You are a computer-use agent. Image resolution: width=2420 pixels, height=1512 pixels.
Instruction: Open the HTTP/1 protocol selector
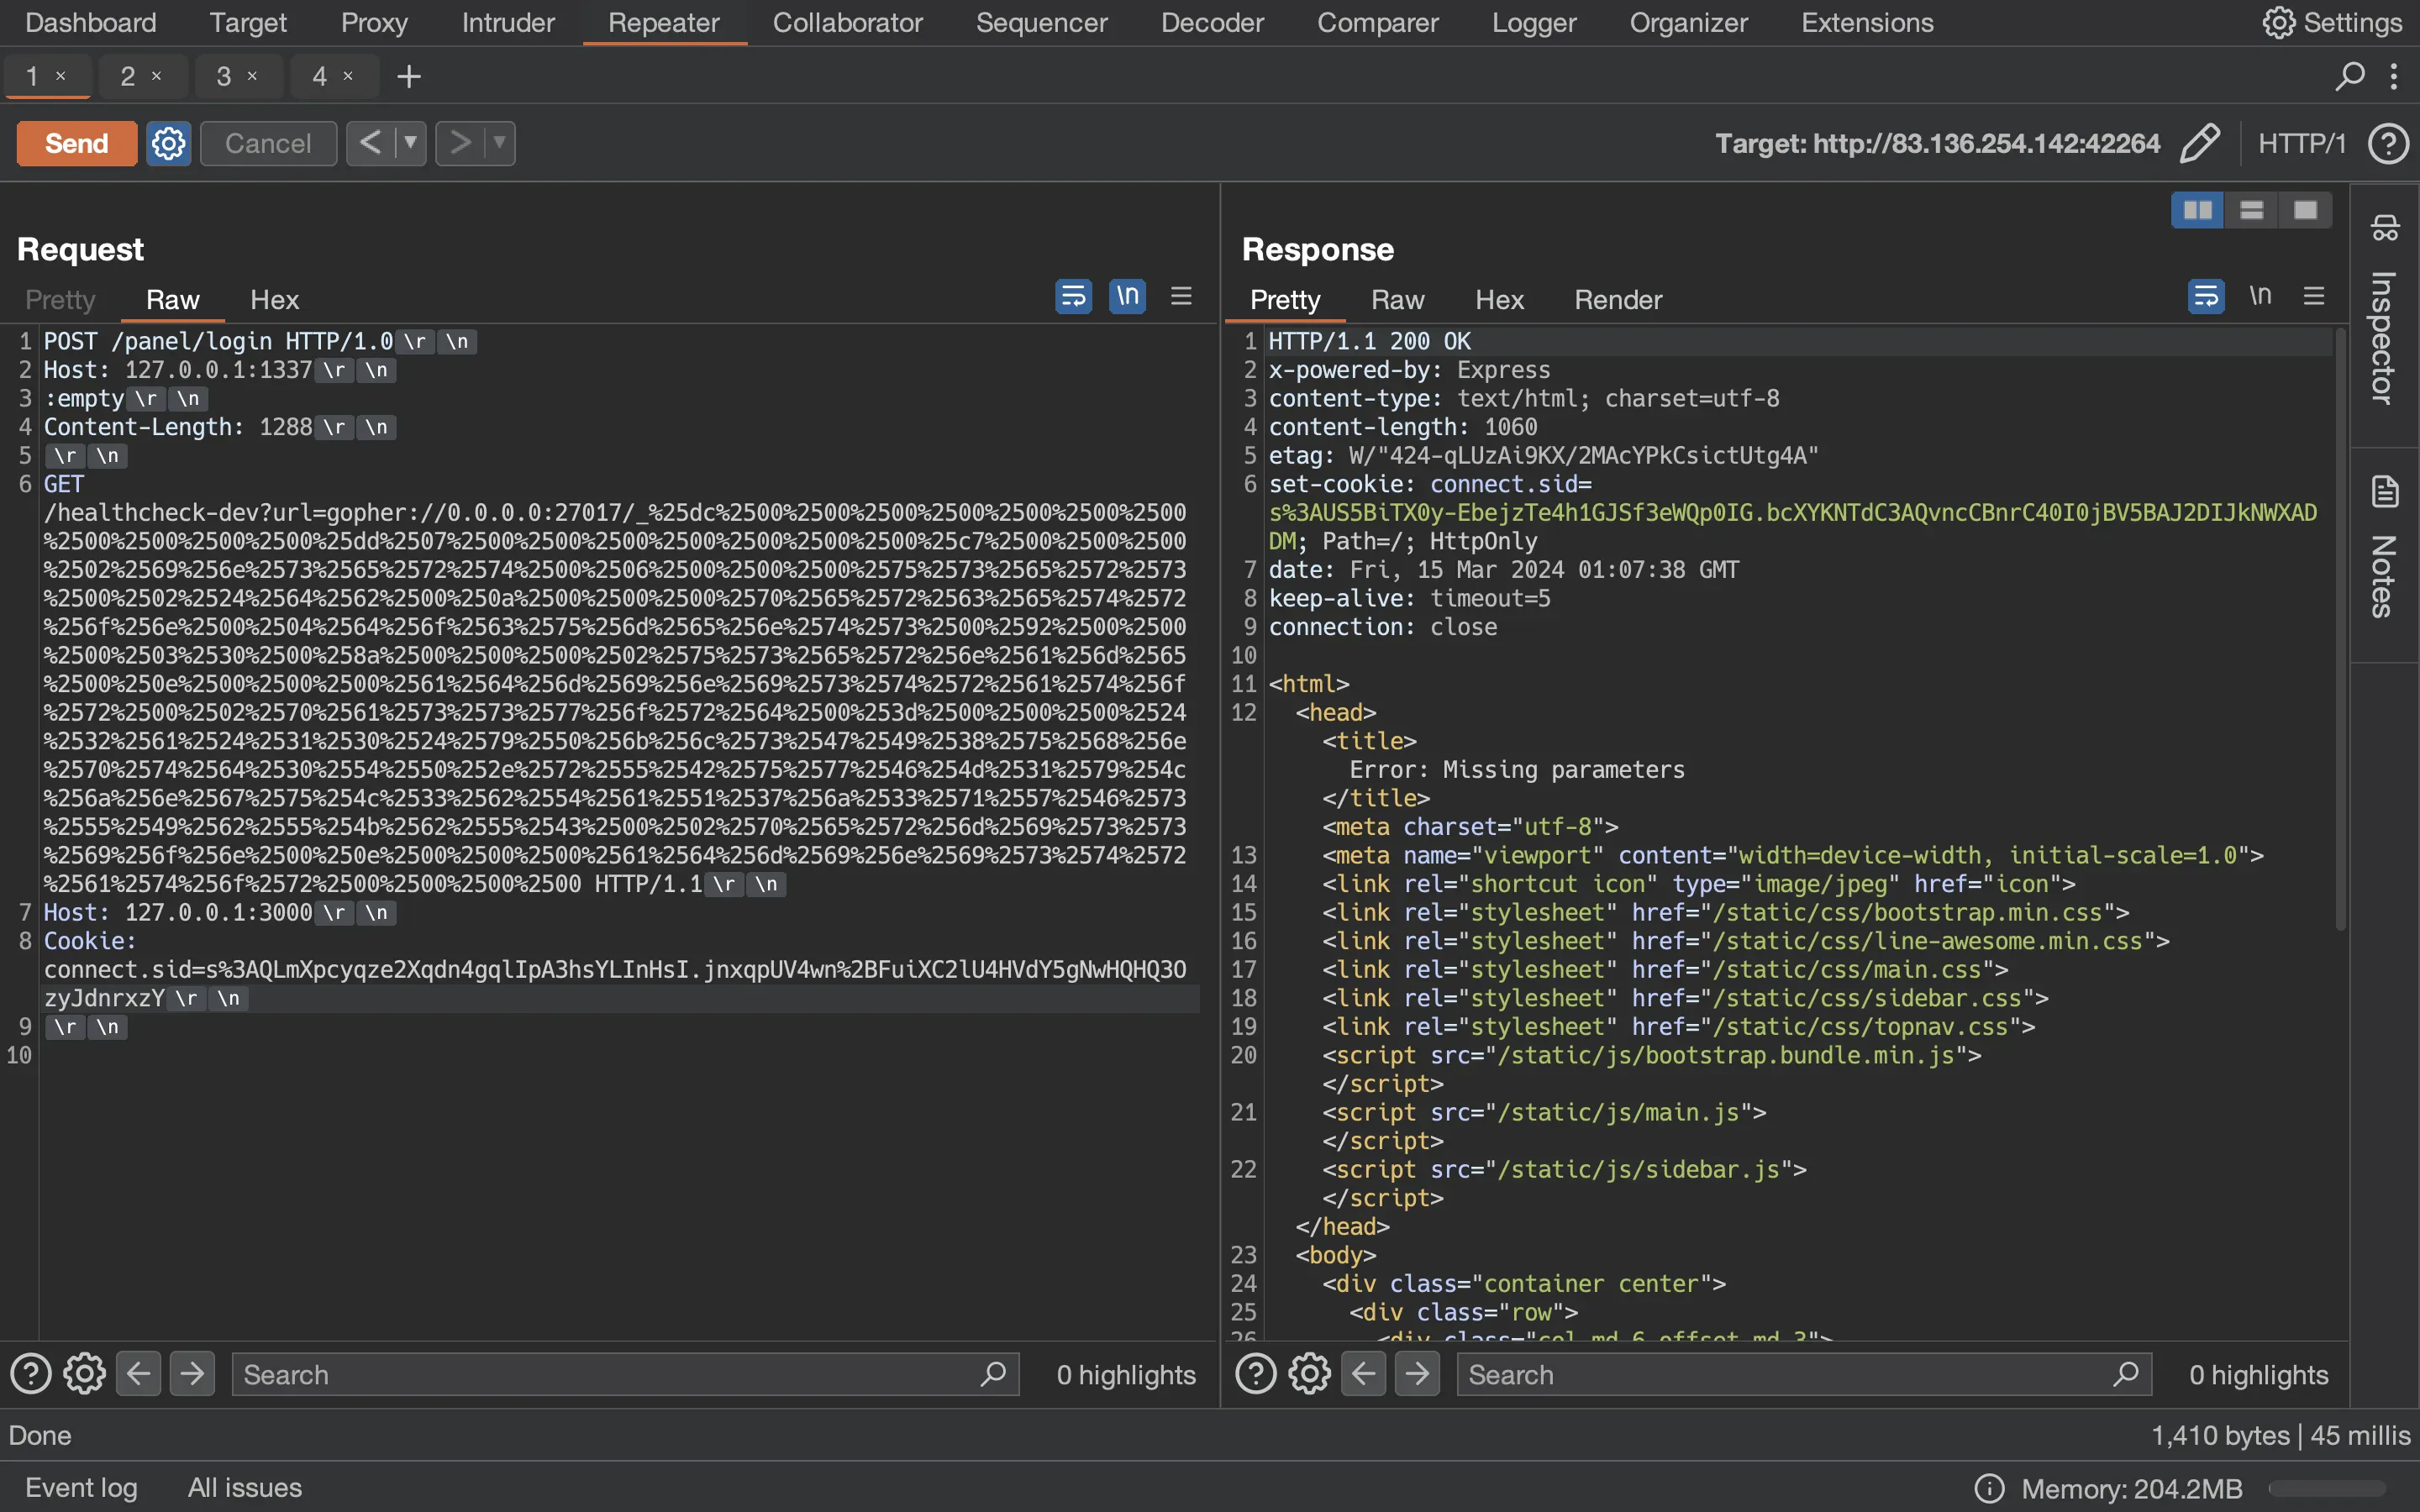click(x=2301, y=143)
